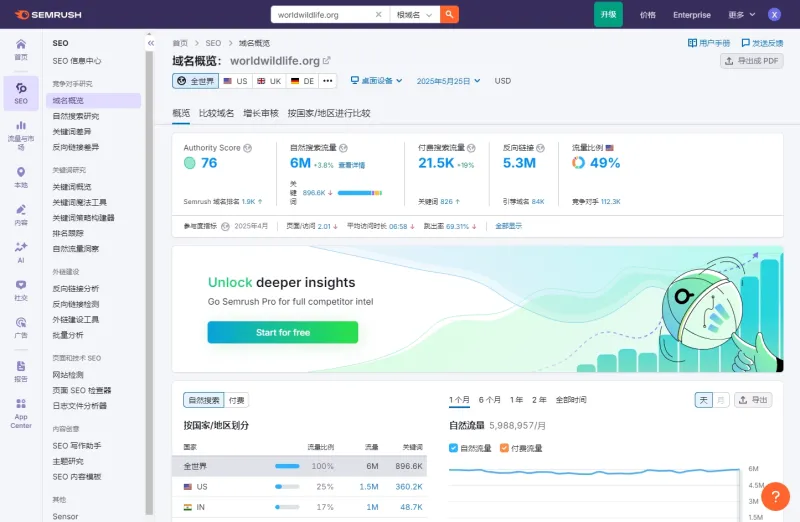Screen dimensions: 800x522
Task: Click the AI sparkle sidebar icon
Action: tap(21, 252)
